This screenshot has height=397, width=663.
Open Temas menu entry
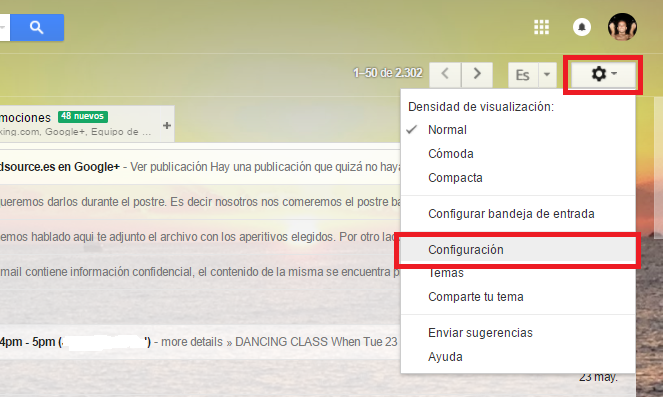(x=518, y=274)
